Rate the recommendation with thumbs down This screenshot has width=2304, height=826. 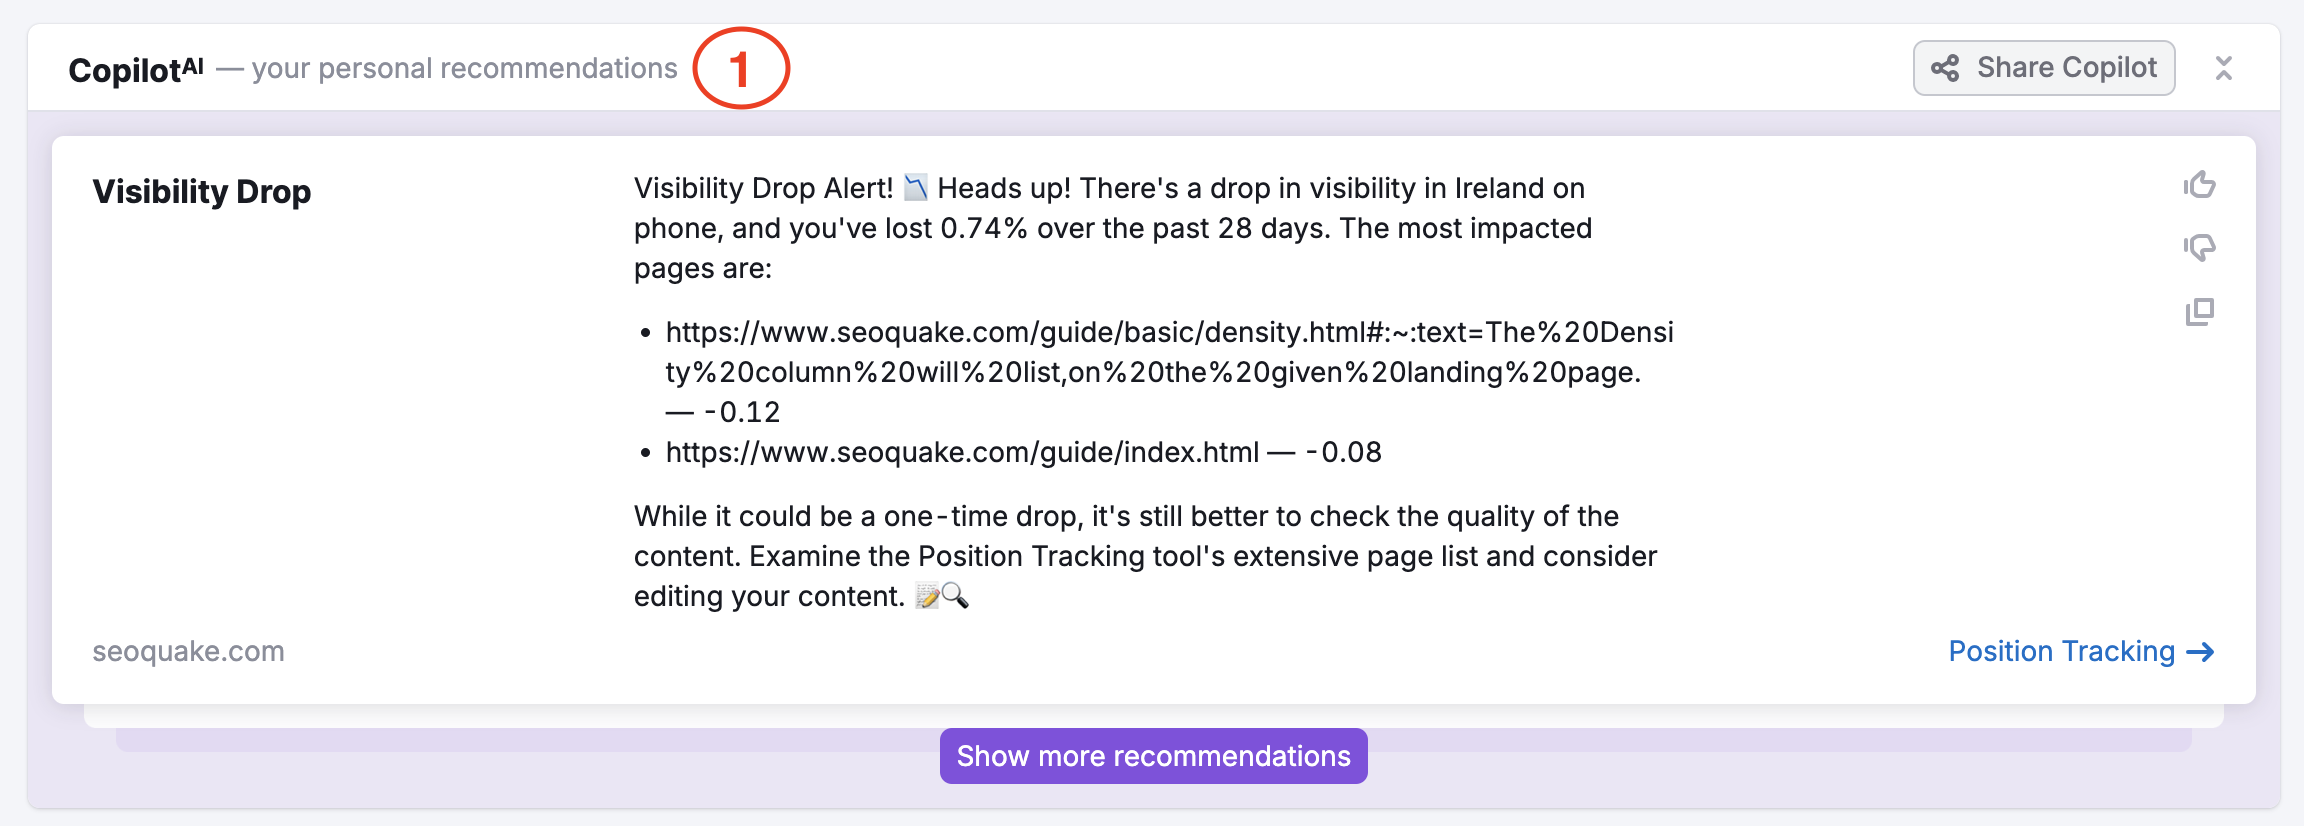coord(2201,247)
